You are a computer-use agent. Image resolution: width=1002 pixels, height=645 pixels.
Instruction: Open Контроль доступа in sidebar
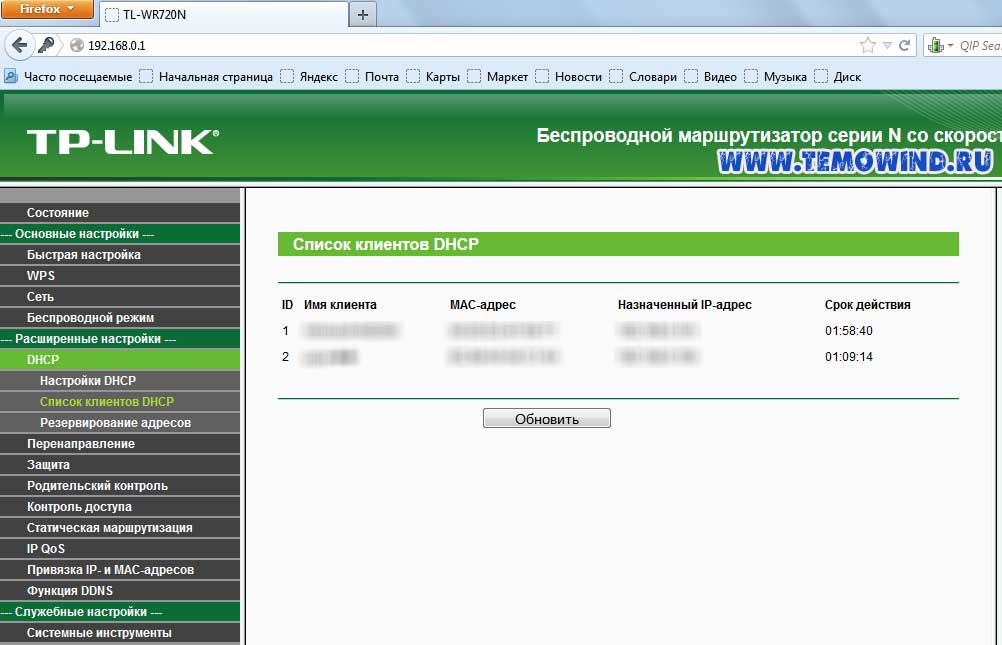tap(120, 507)
